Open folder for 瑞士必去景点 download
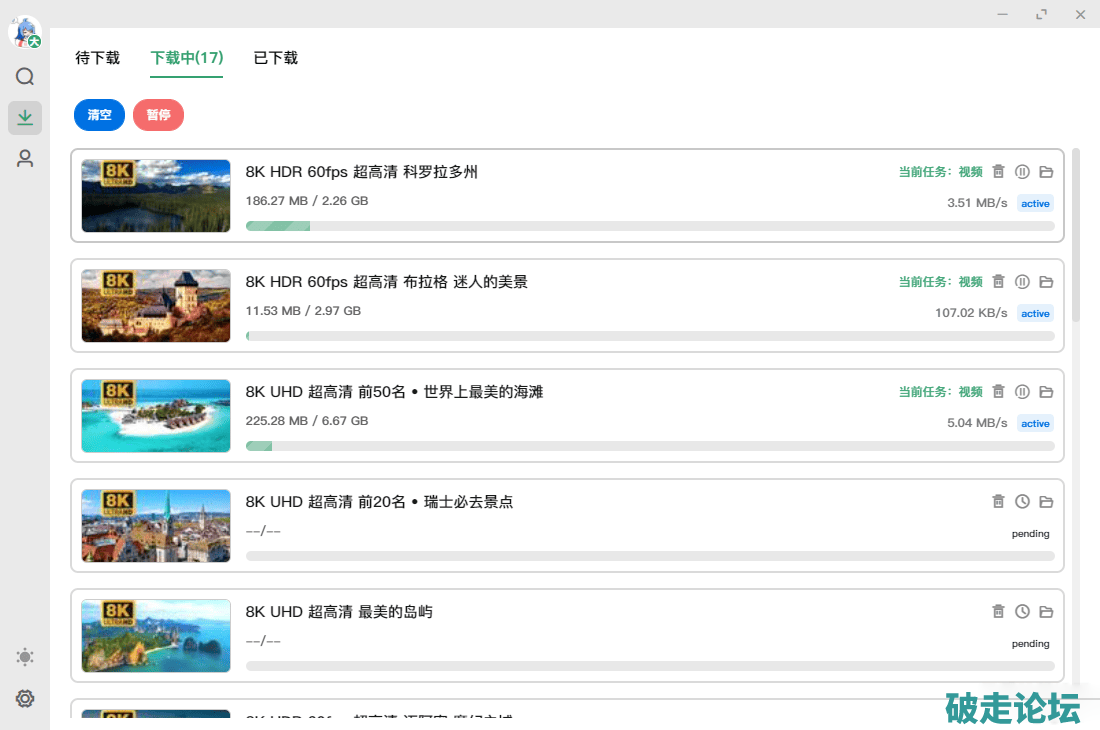The width and height of the screenshot is (1100, 730). click(x=1046, y=502)
